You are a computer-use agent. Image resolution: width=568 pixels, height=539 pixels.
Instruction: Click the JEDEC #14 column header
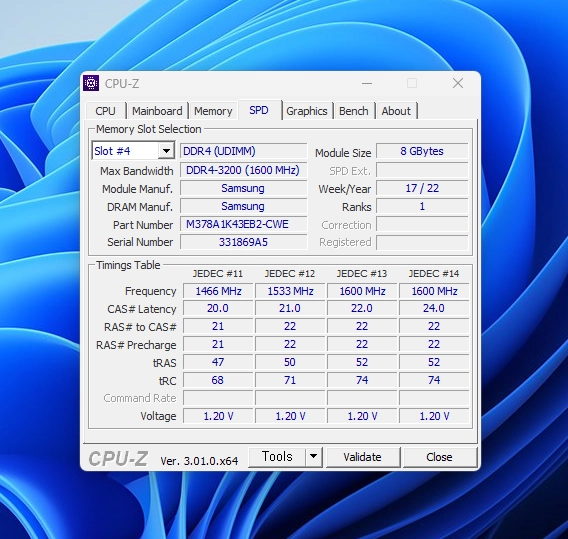(x=434, y=273)
